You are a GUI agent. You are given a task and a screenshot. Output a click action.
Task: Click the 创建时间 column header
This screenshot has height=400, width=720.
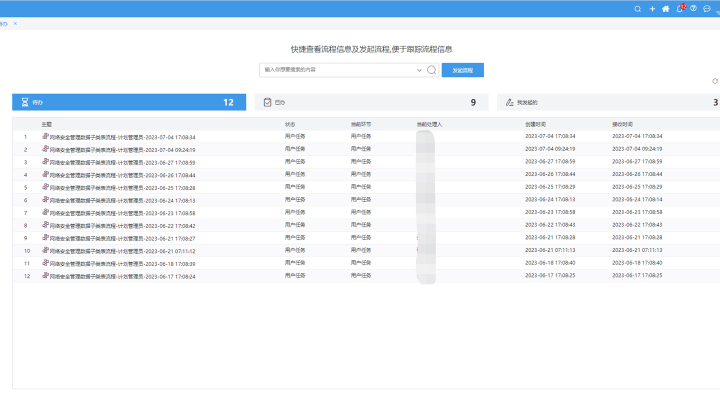click(x=536, y=124)
